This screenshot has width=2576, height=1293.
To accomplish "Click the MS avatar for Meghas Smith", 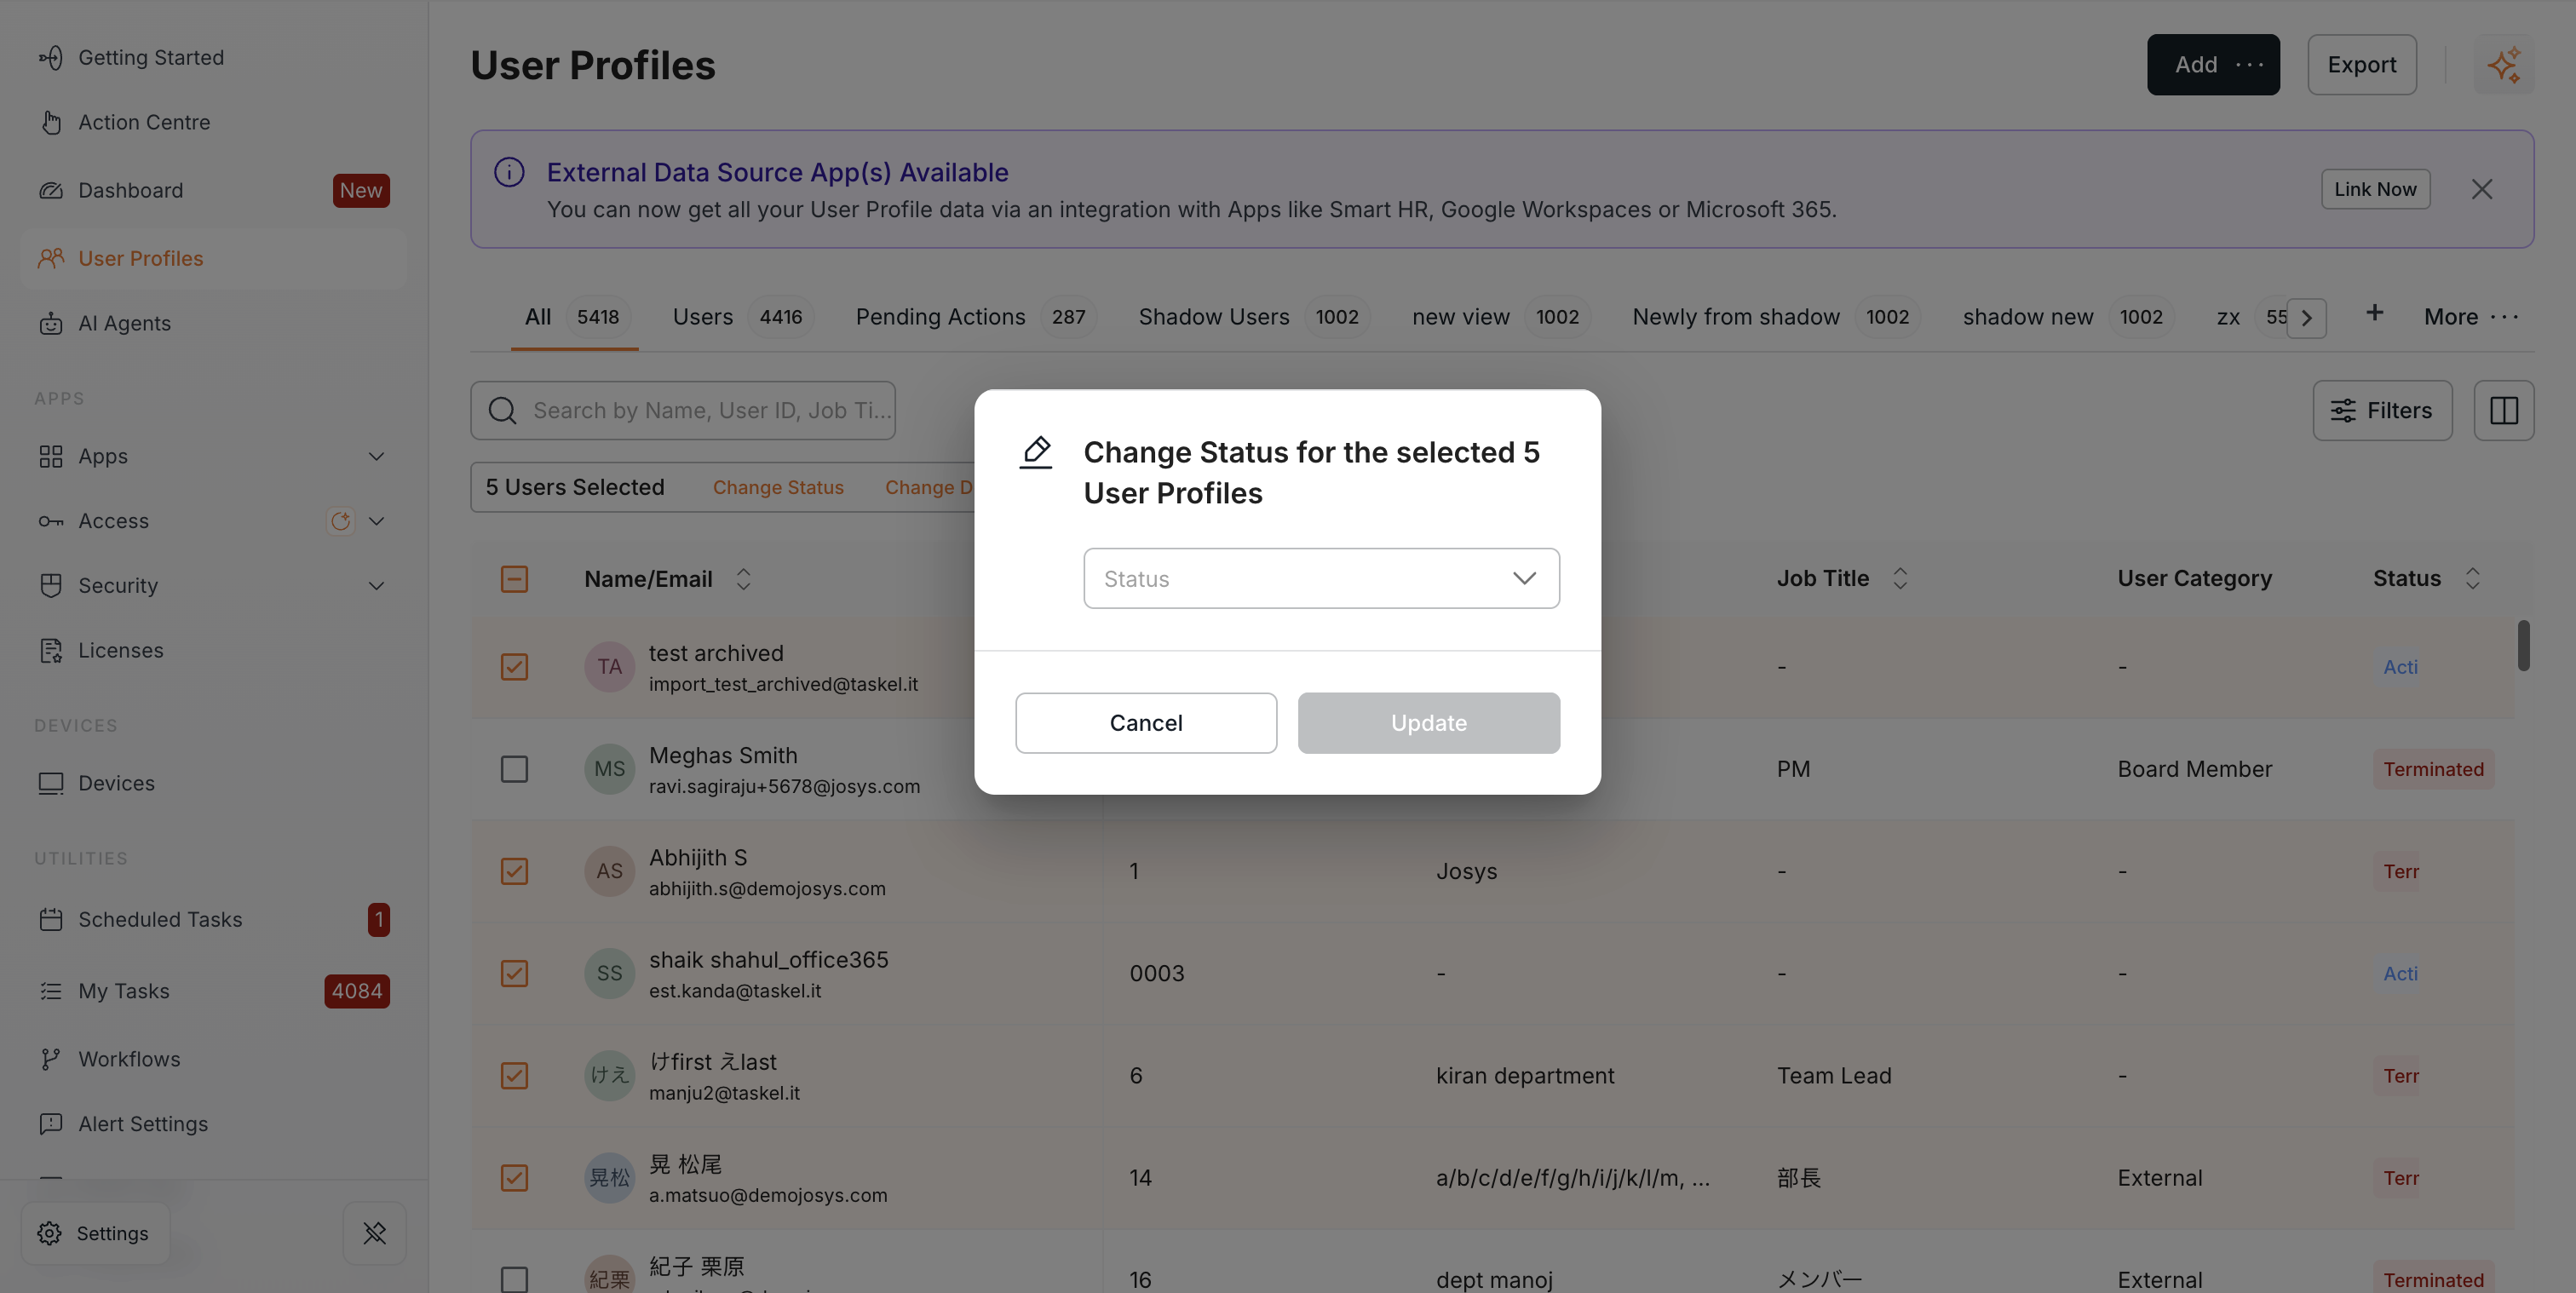I will pyautogui.click(x=609, y=769).
